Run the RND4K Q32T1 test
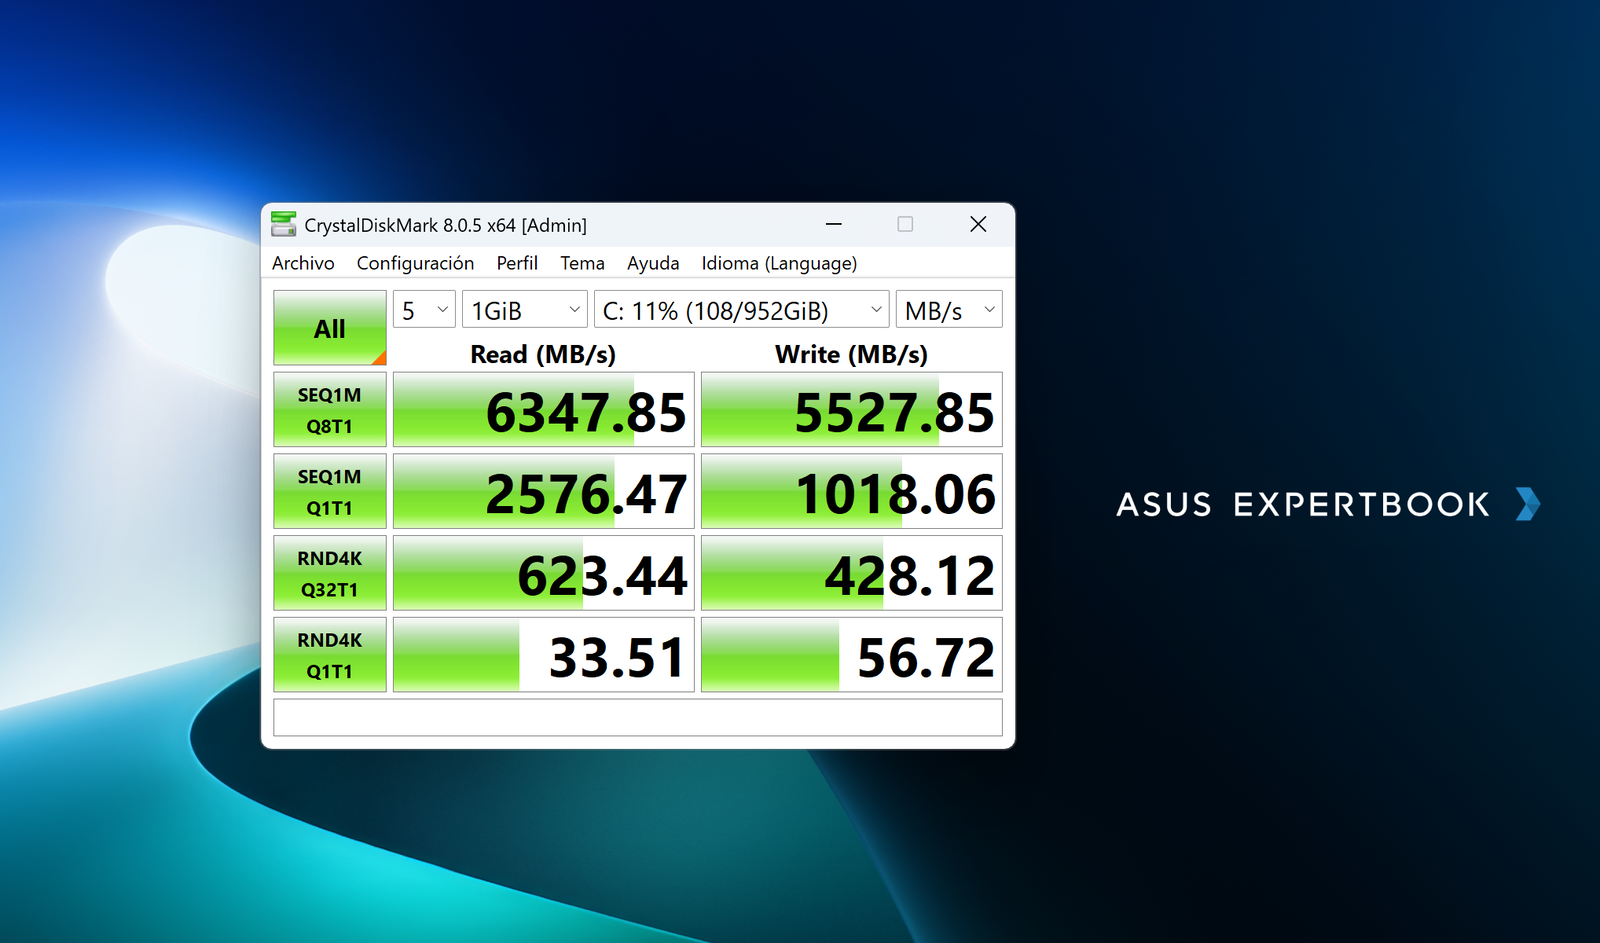Viewport: 1600px width, 943px height. click(329, 572)
